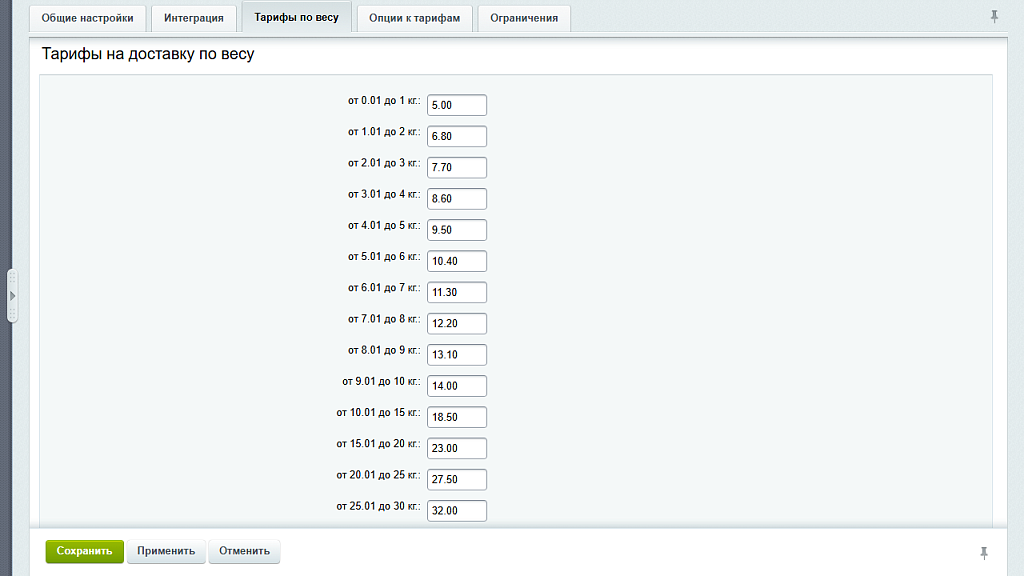
Task: Edit the 25.01 to 30 kg price field
Action: [x=456, y=510]
